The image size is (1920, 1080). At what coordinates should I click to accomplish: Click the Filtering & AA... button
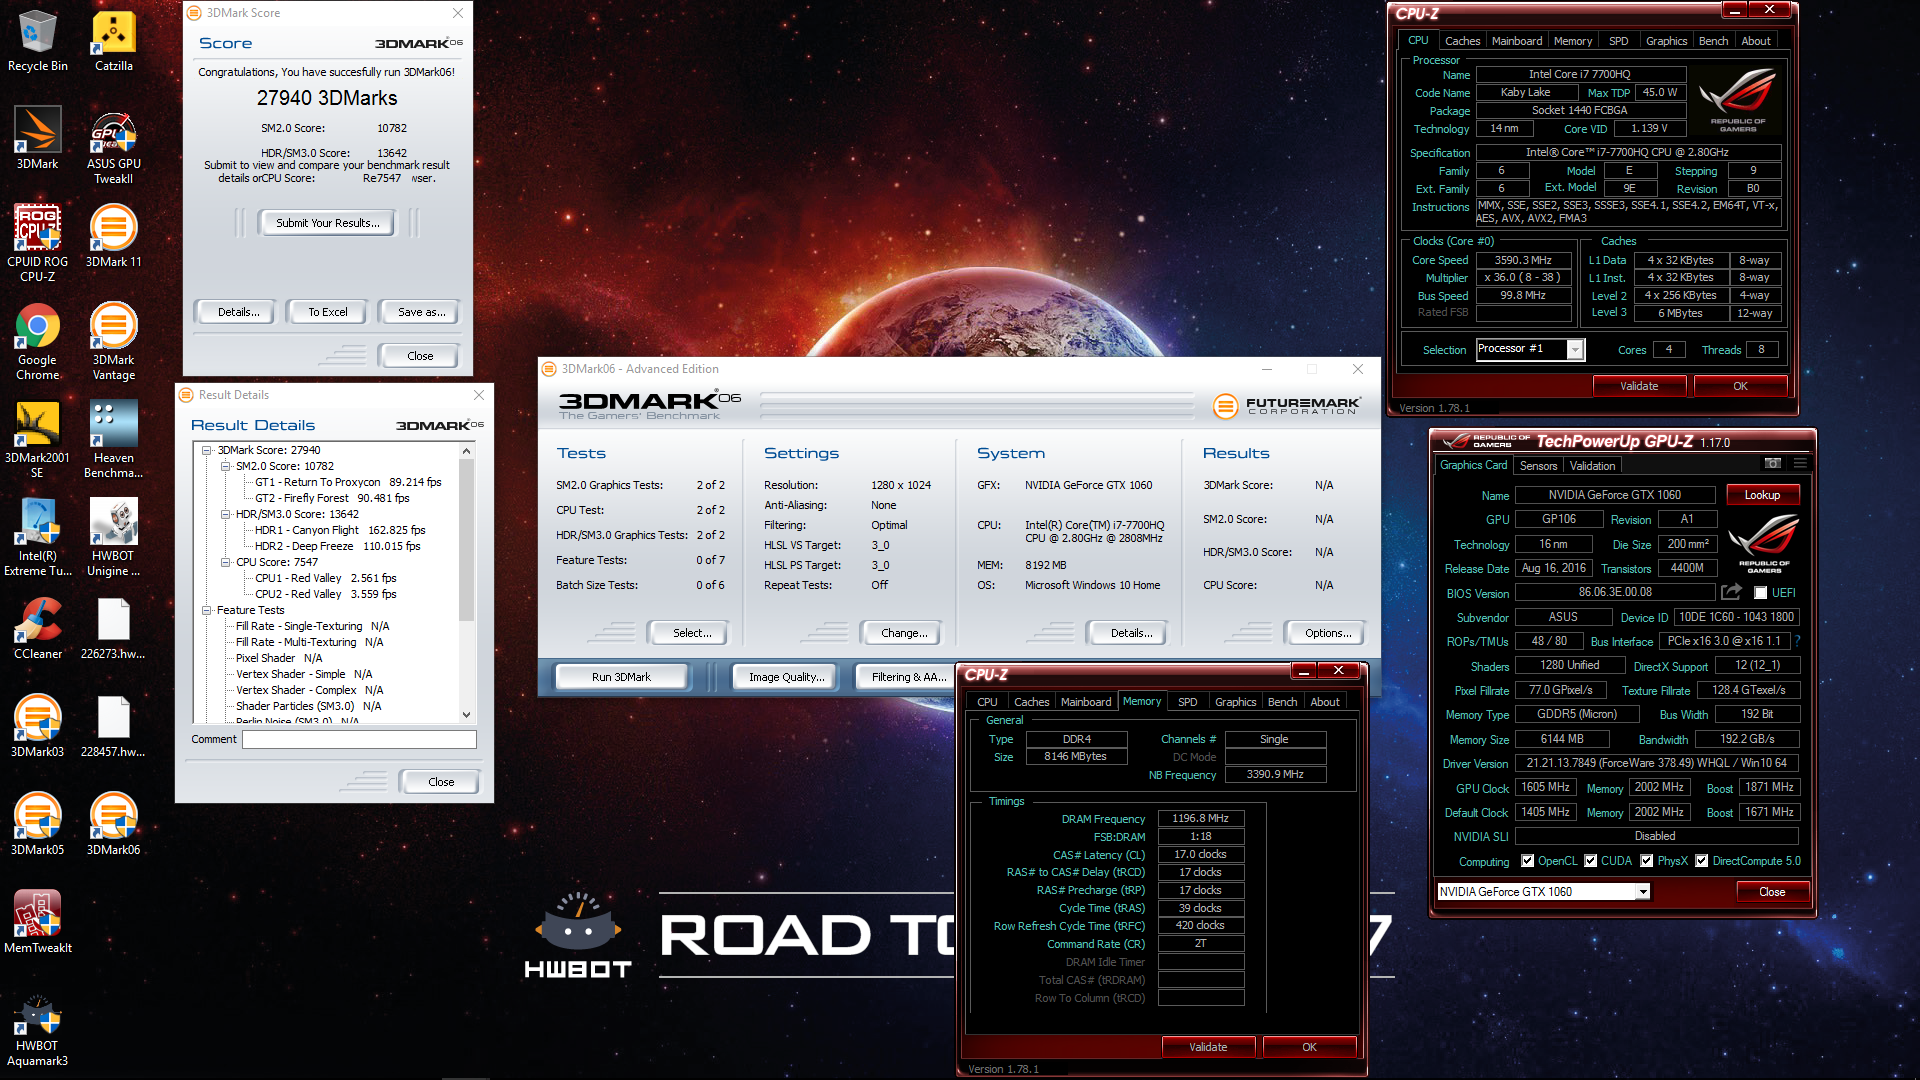(906, 677)
